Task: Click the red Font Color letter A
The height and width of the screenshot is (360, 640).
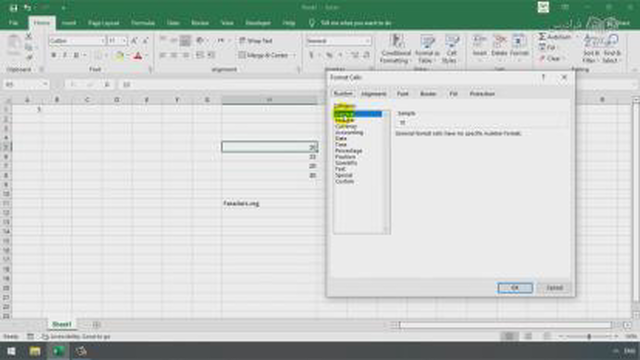Action: click(x=138, y=56)
